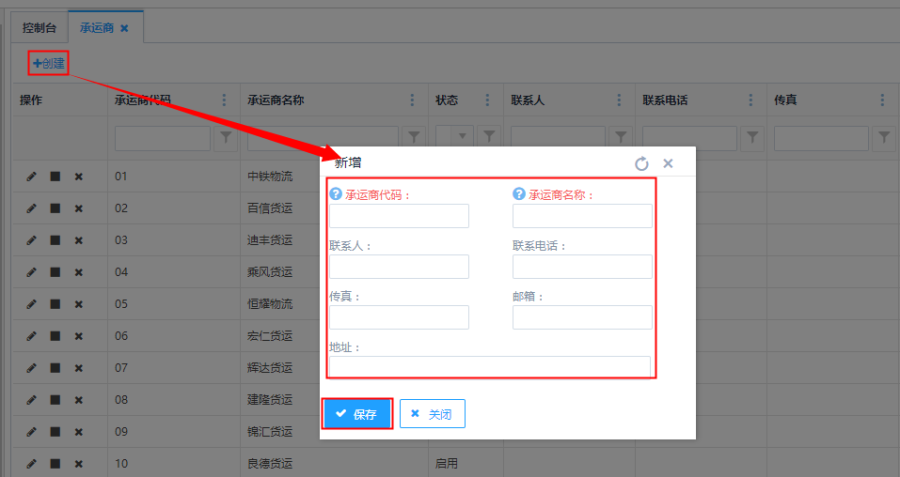Focus the 地址 input field
Viewport: 900px width, 477px height.
[x=490, y=366]
